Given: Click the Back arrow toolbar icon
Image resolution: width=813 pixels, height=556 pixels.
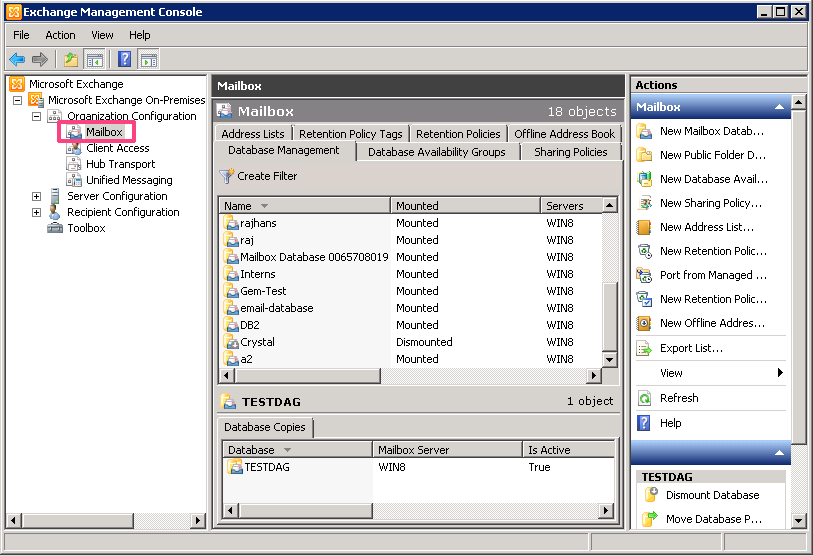Looking at the screenshot, I should (x=17, y=59).
